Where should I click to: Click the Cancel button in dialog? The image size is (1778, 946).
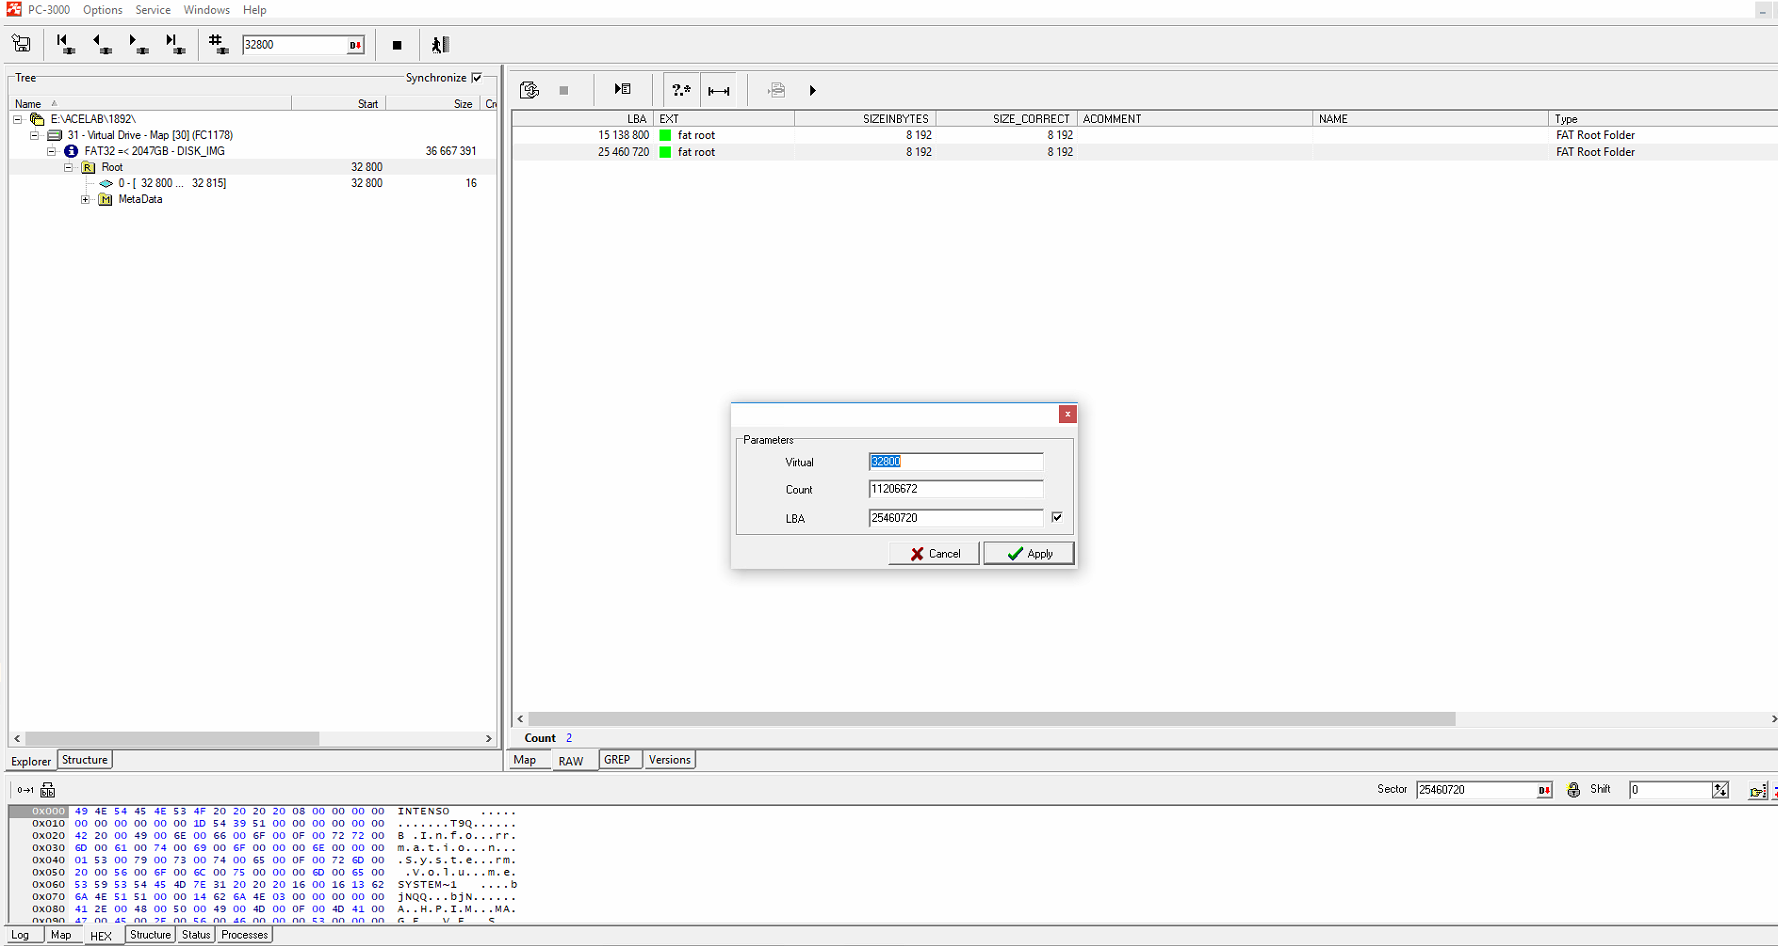tap(934, 554)
